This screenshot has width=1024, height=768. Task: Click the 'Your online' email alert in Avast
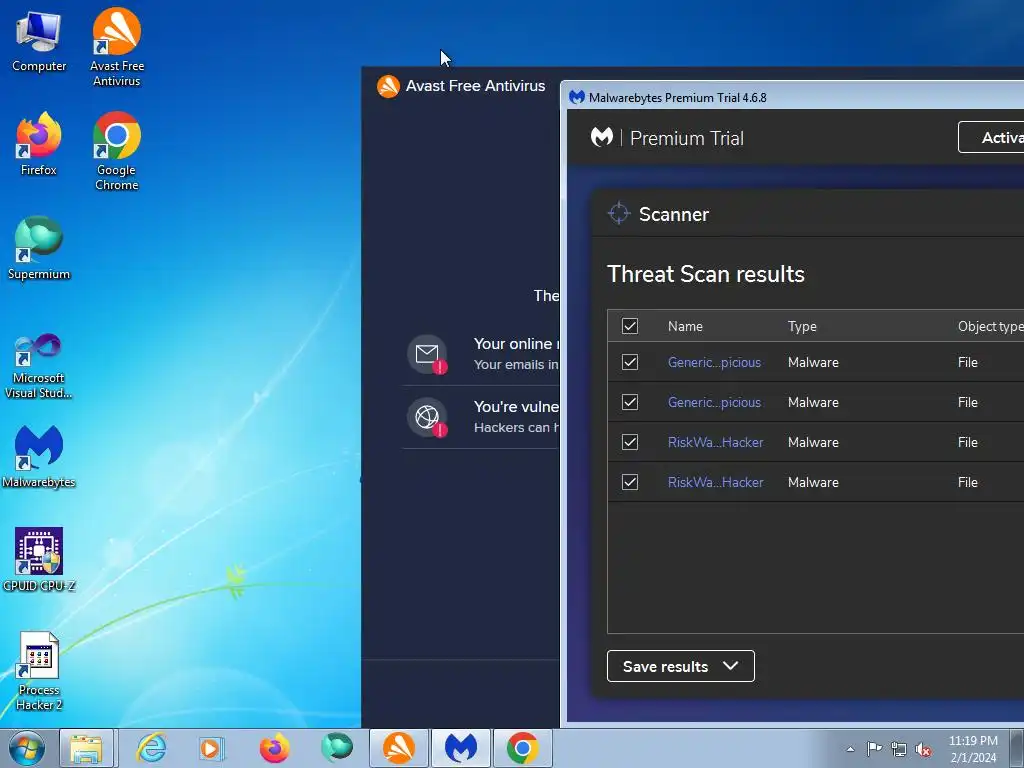(x=481, y=354)
